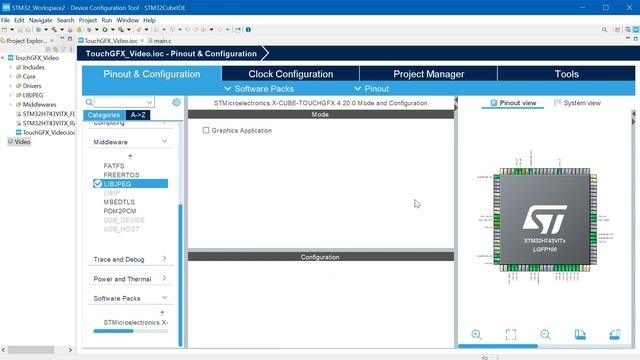Fit chip pinout to view

click(x=511, y=335)
